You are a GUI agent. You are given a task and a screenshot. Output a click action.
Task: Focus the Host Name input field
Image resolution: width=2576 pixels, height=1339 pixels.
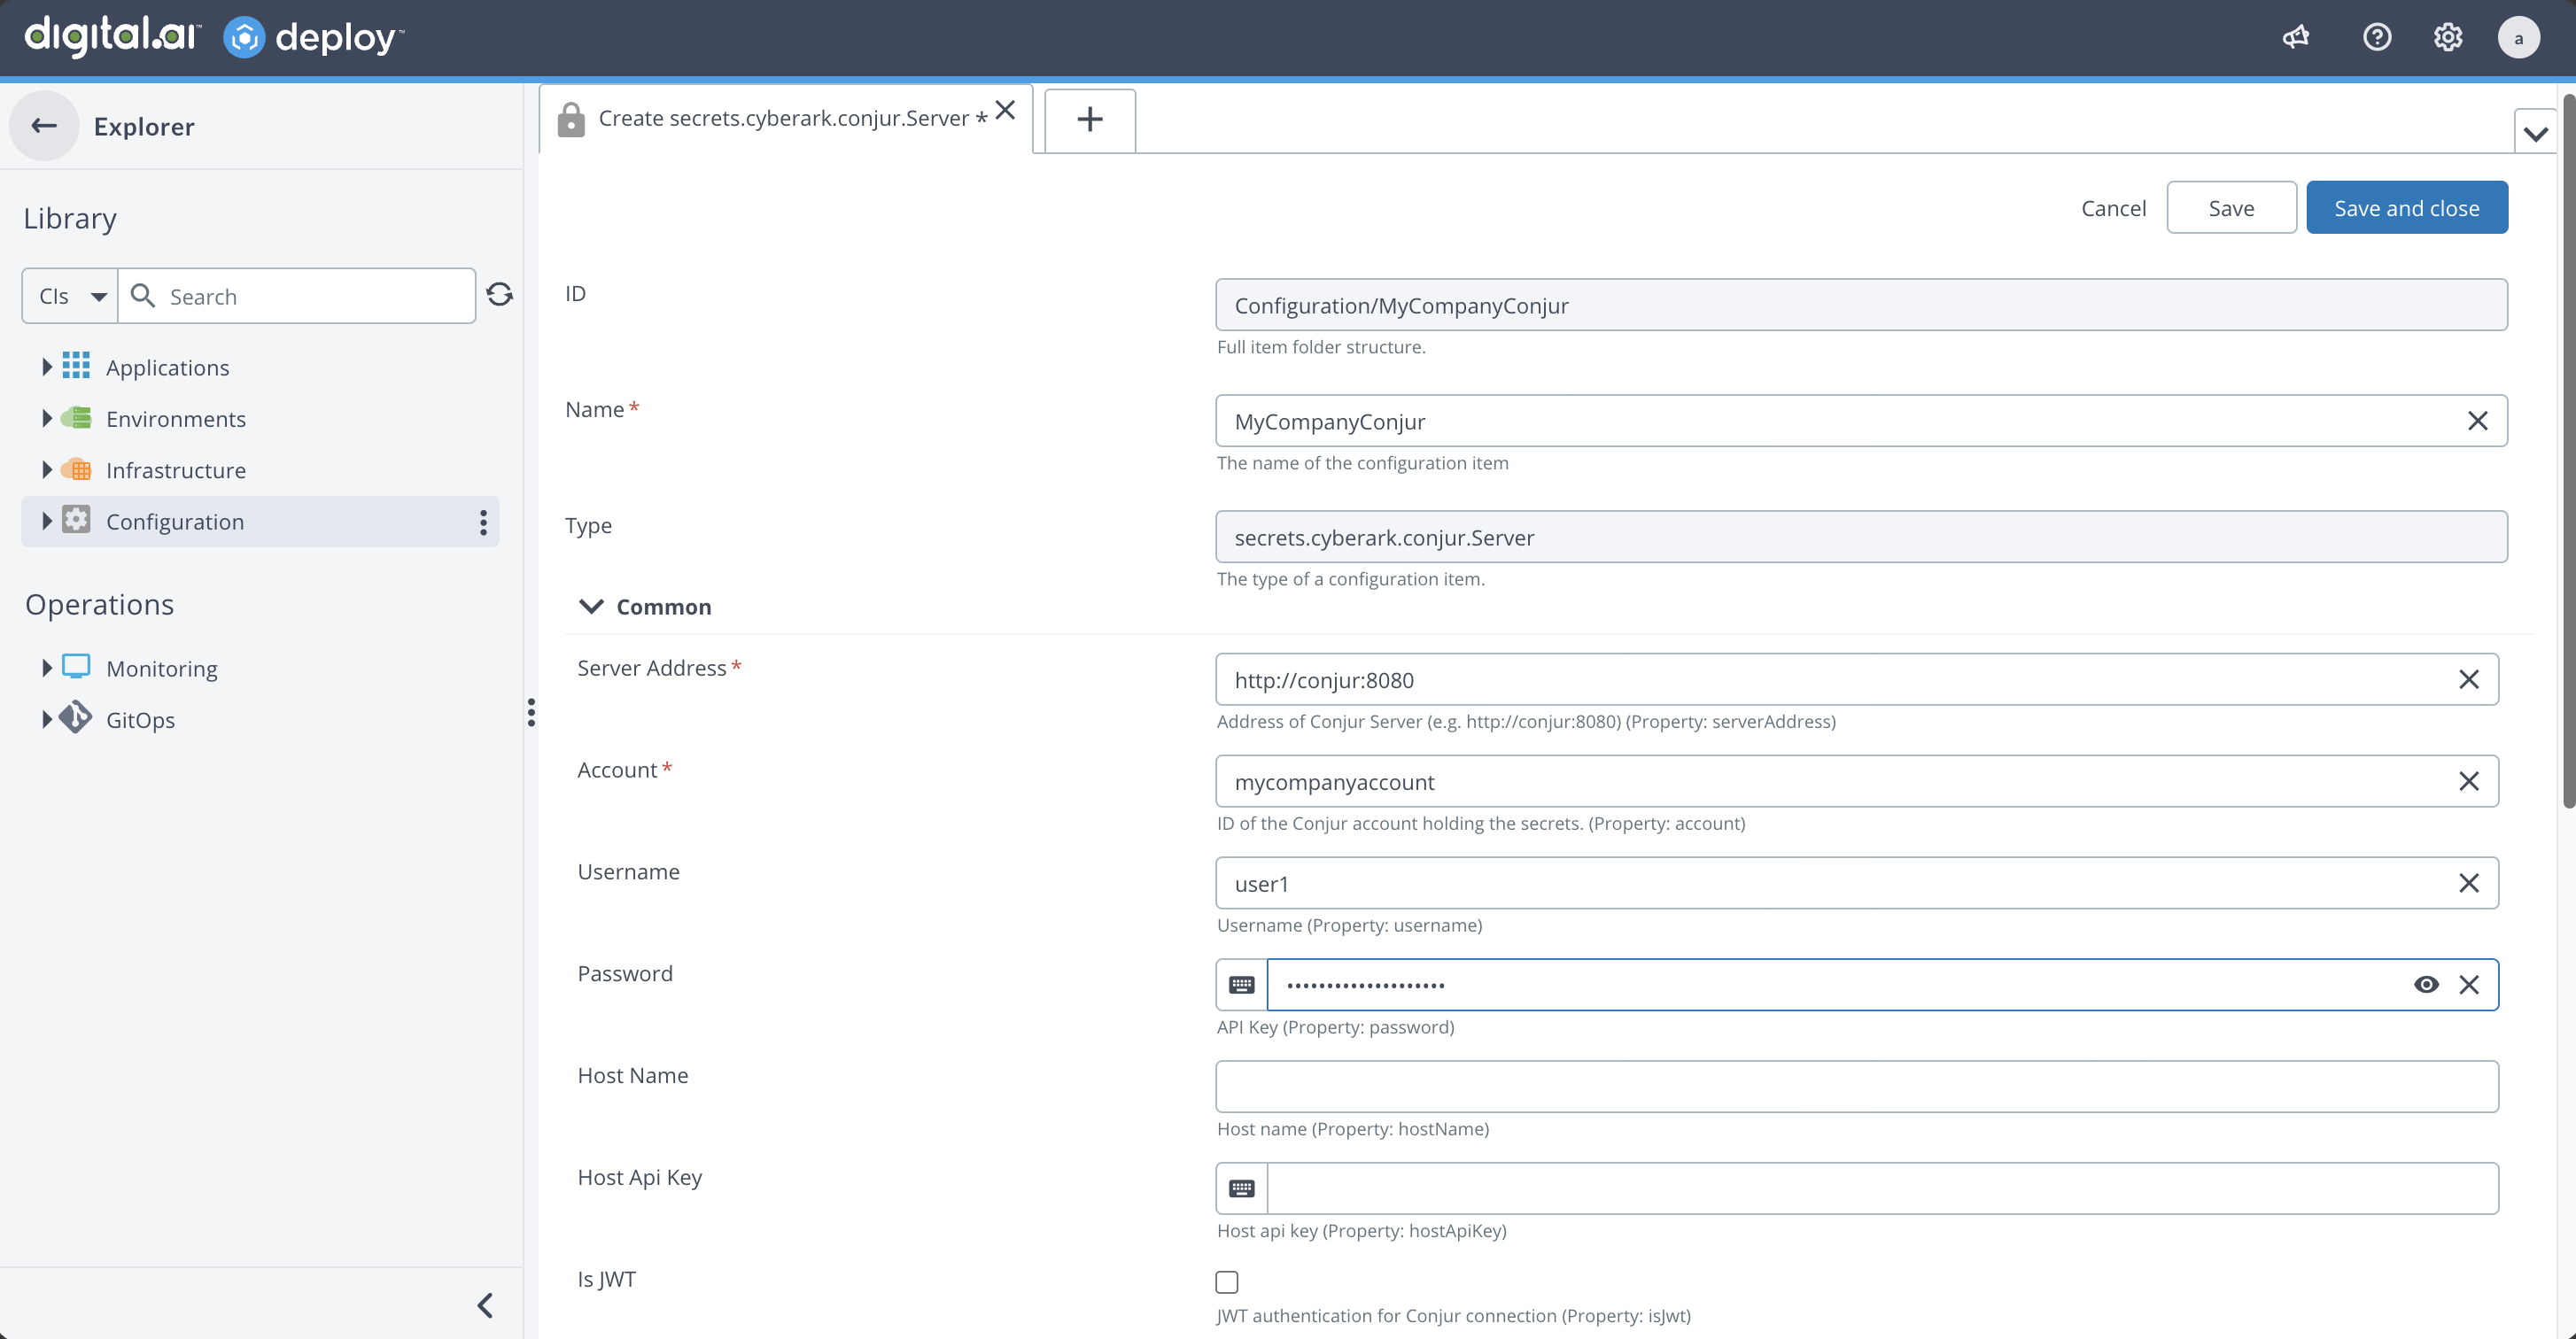[x=1856, y=1086]
